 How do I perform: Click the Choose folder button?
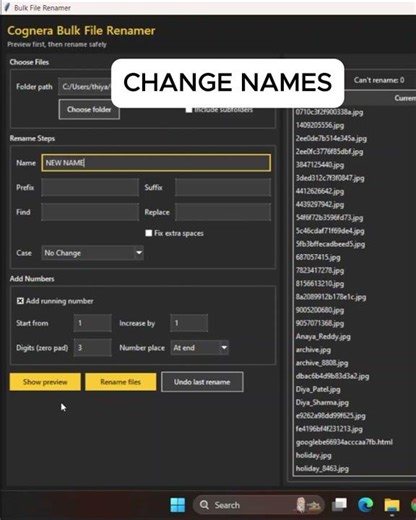tap(89, 109)
